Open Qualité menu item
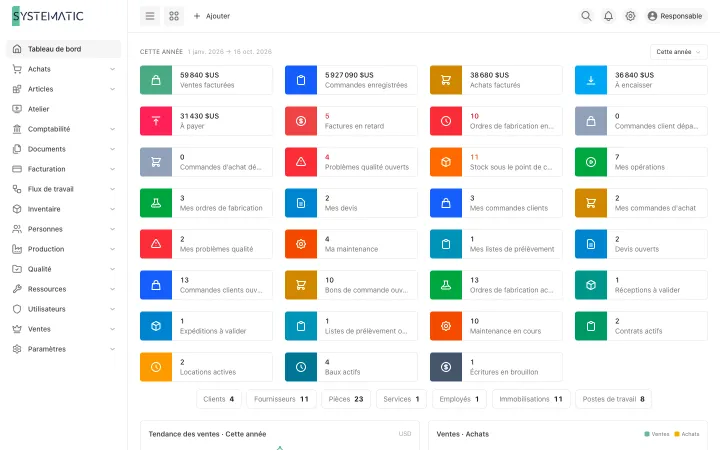 (x=63, y=269)
